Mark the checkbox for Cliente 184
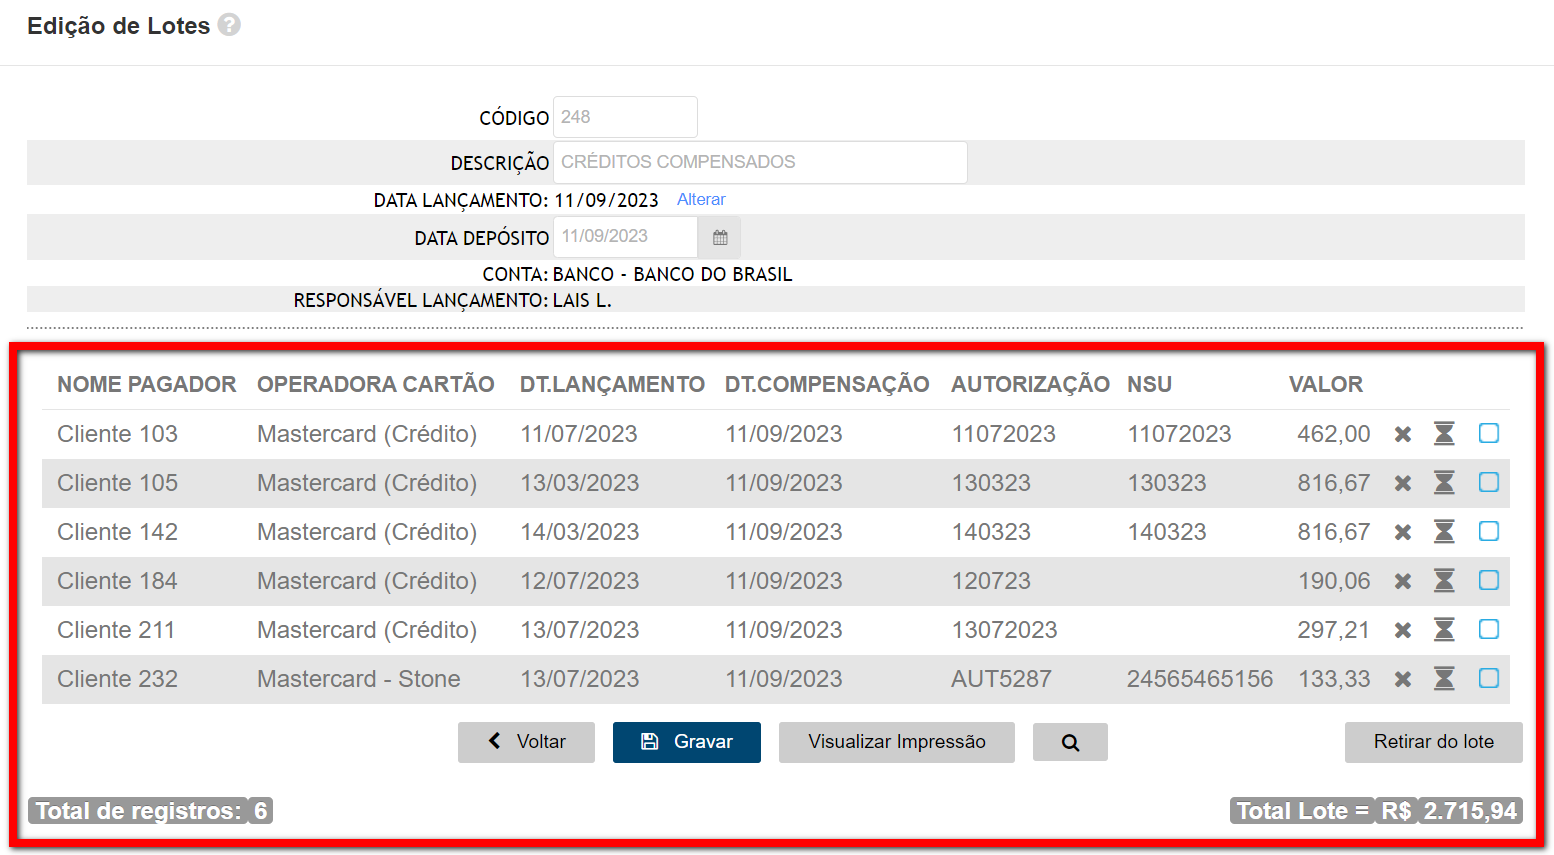 pyautogui.click(x=1489, y=580)
